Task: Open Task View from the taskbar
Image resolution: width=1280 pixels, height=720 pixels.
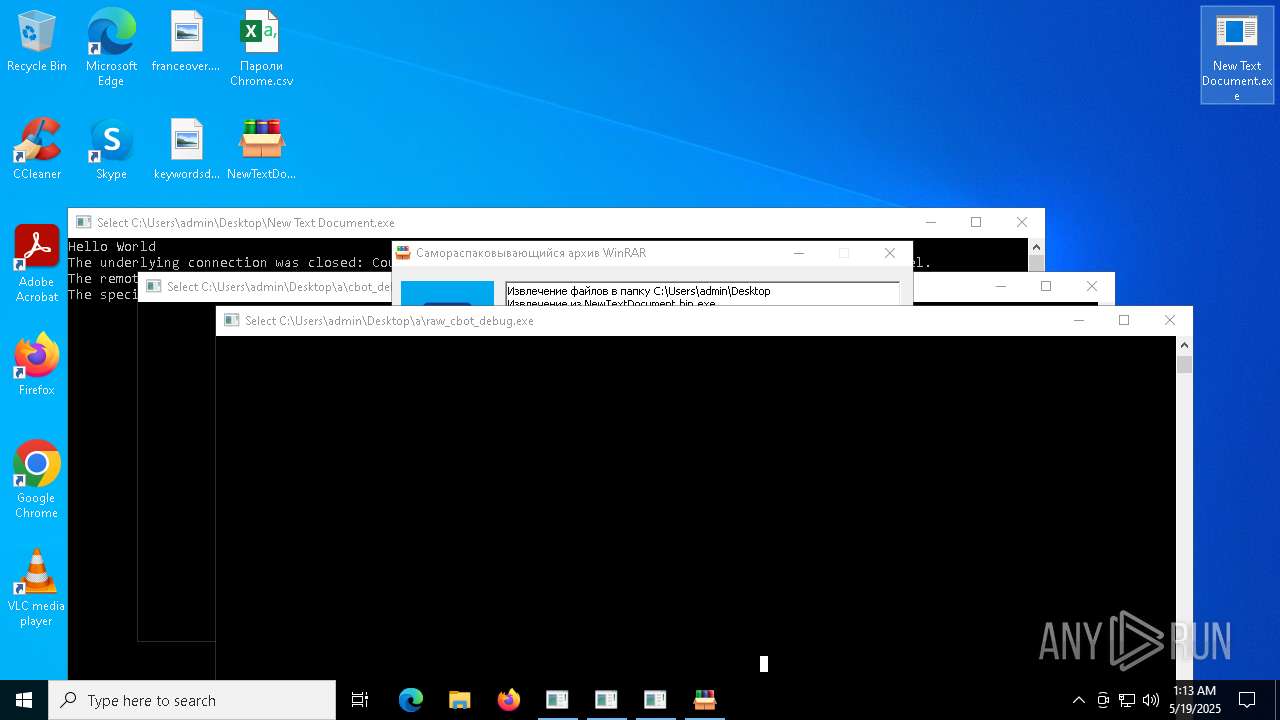Action: pos(360,700)
